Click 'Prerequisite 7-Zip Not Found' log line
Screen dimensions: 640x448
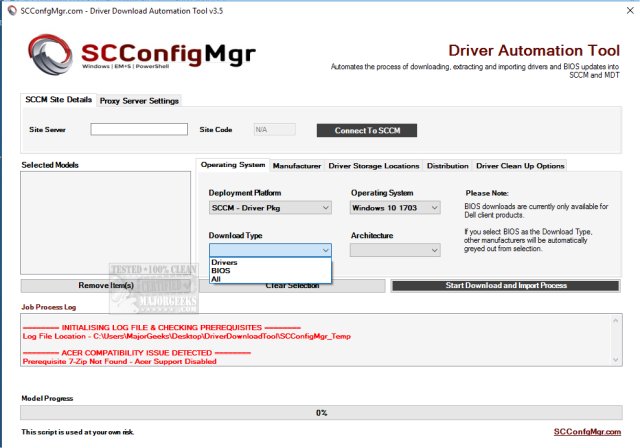pyautogui.click(x=120, y=362)
